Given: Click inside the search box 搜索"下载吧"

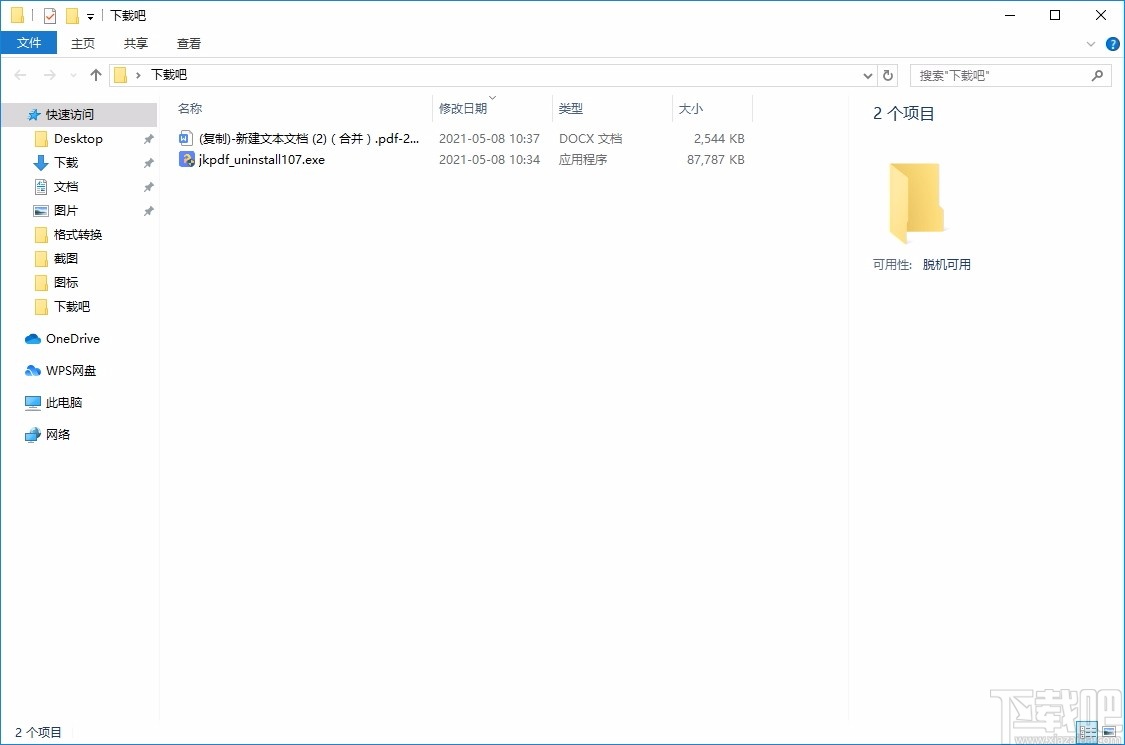Looking at the screenshot, I should [x=1000, y=75].
